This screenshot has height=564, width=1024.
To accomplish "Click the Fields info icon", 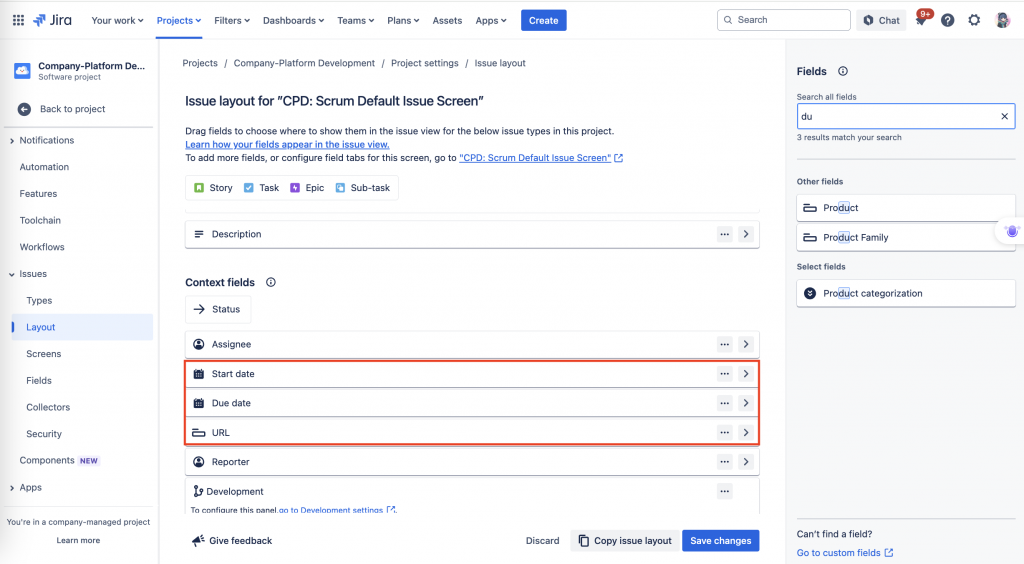I will pos(843,71).
